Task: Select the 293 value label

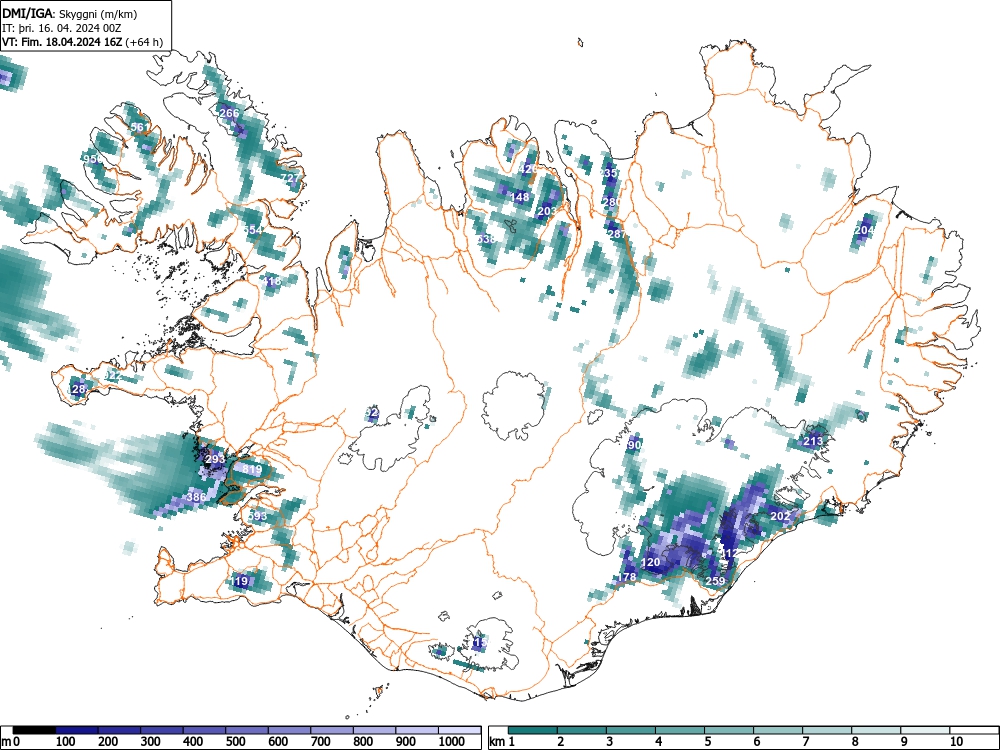Action: tap(215, 459)
